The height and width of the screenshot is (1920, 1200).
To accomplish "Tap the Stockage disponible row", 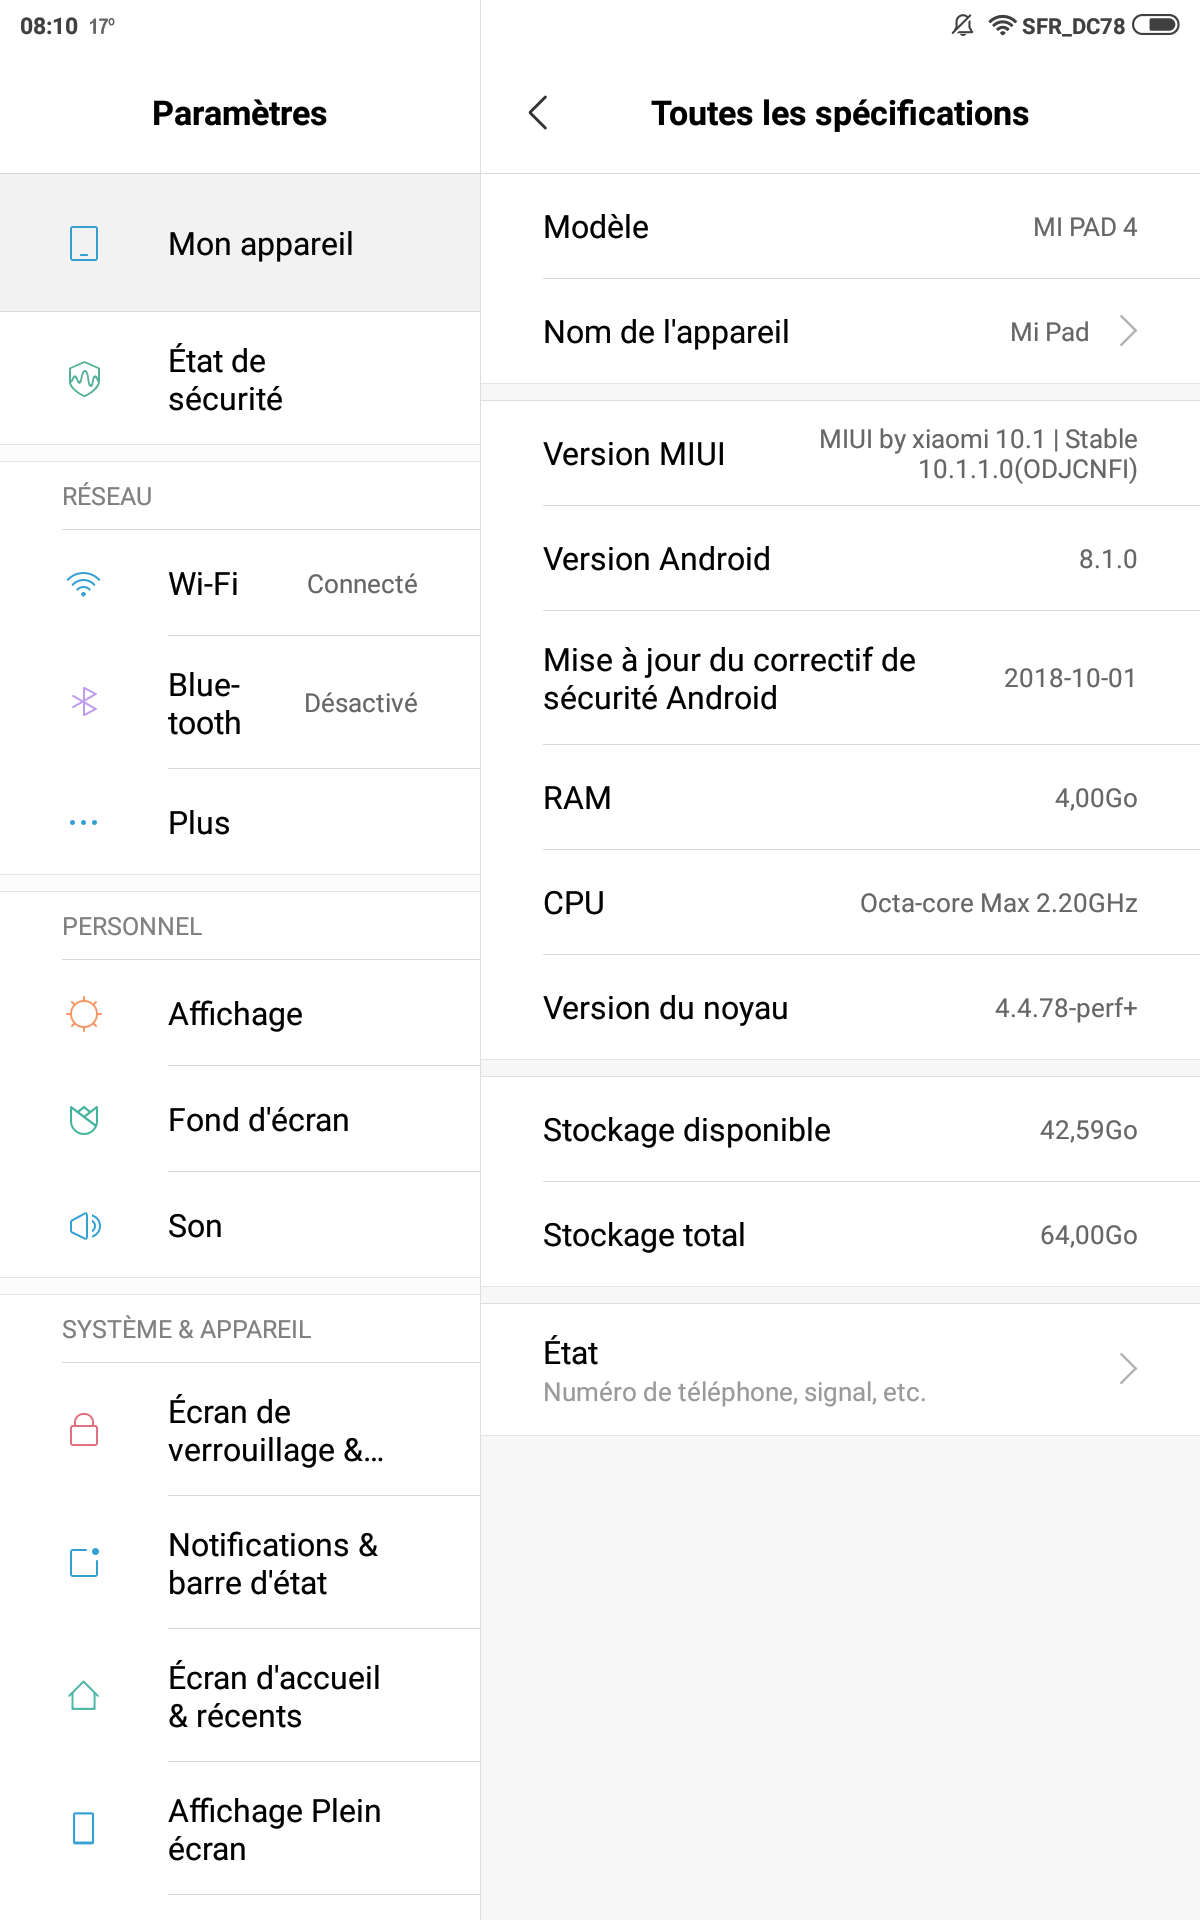I will (840, 1130).
